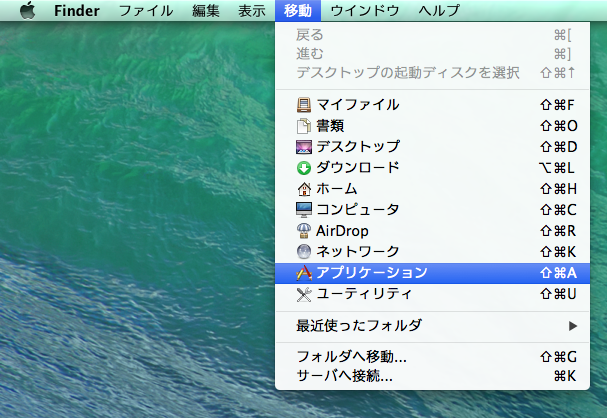
Task: Close the highlighted 移動 menu
Action: pos(298,10)
